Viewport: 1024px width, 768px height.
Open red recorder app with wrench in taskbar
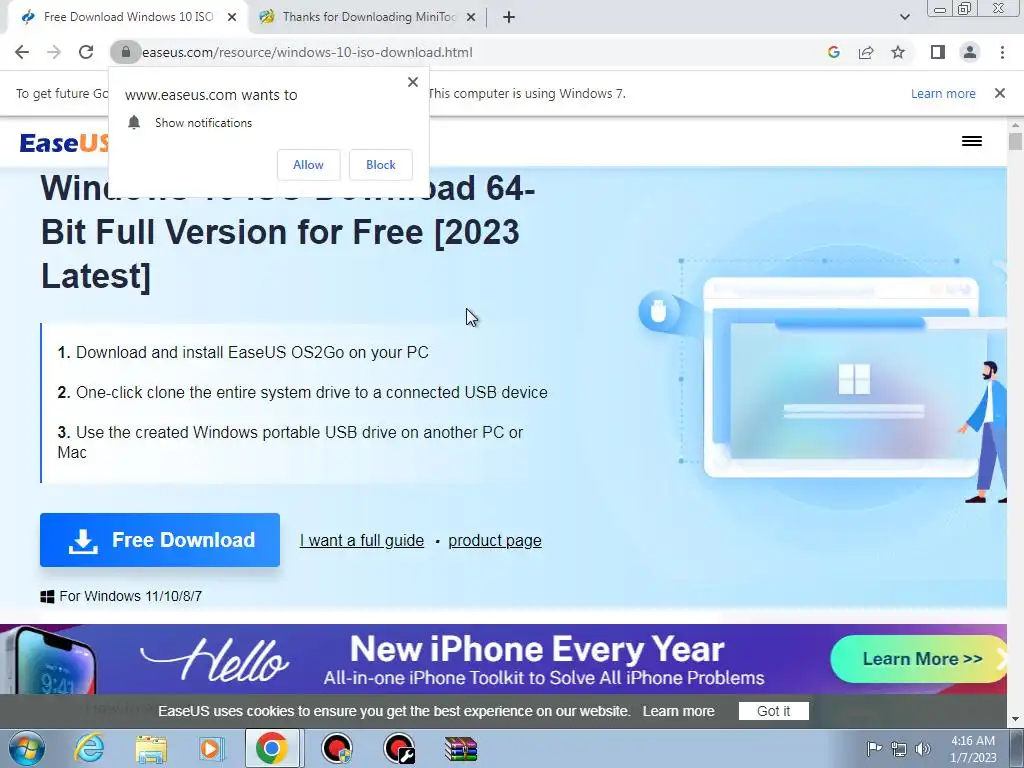click(399, 748)
